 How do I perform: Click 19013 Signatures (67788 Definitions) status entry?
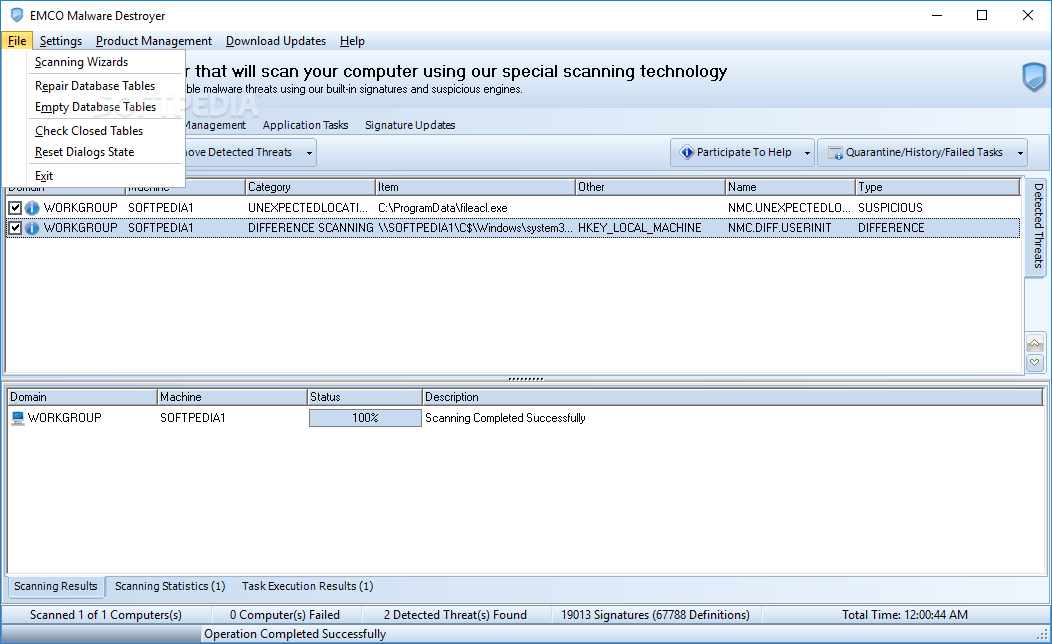(x=655, y=614)
